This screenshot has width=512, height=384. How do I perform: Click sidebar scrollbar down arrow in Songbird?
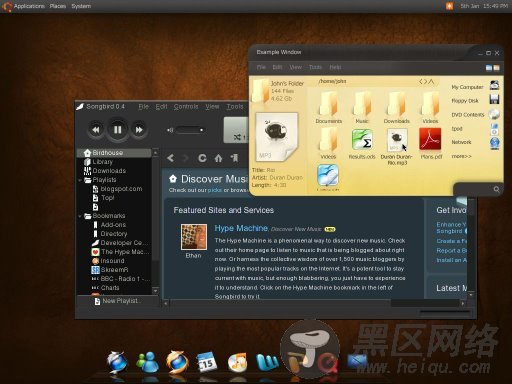155,290
